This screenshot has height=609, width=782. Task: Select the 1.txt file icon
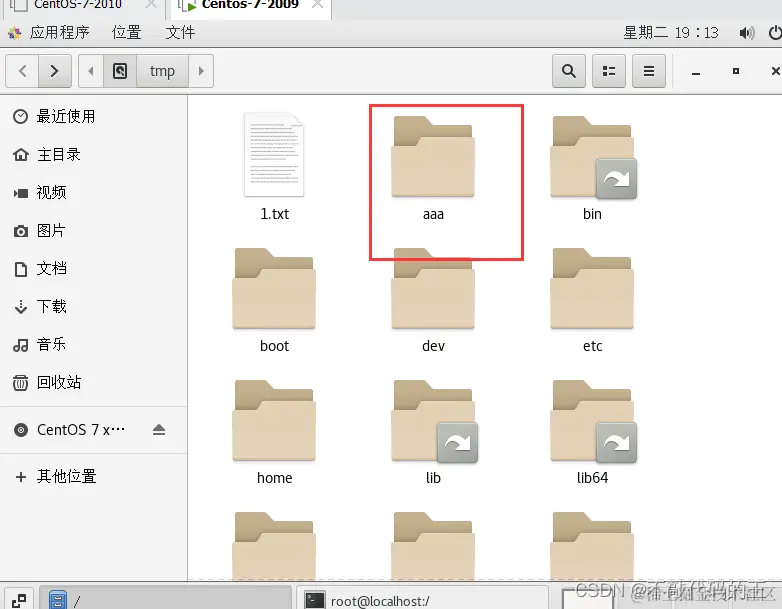point(274,155)
